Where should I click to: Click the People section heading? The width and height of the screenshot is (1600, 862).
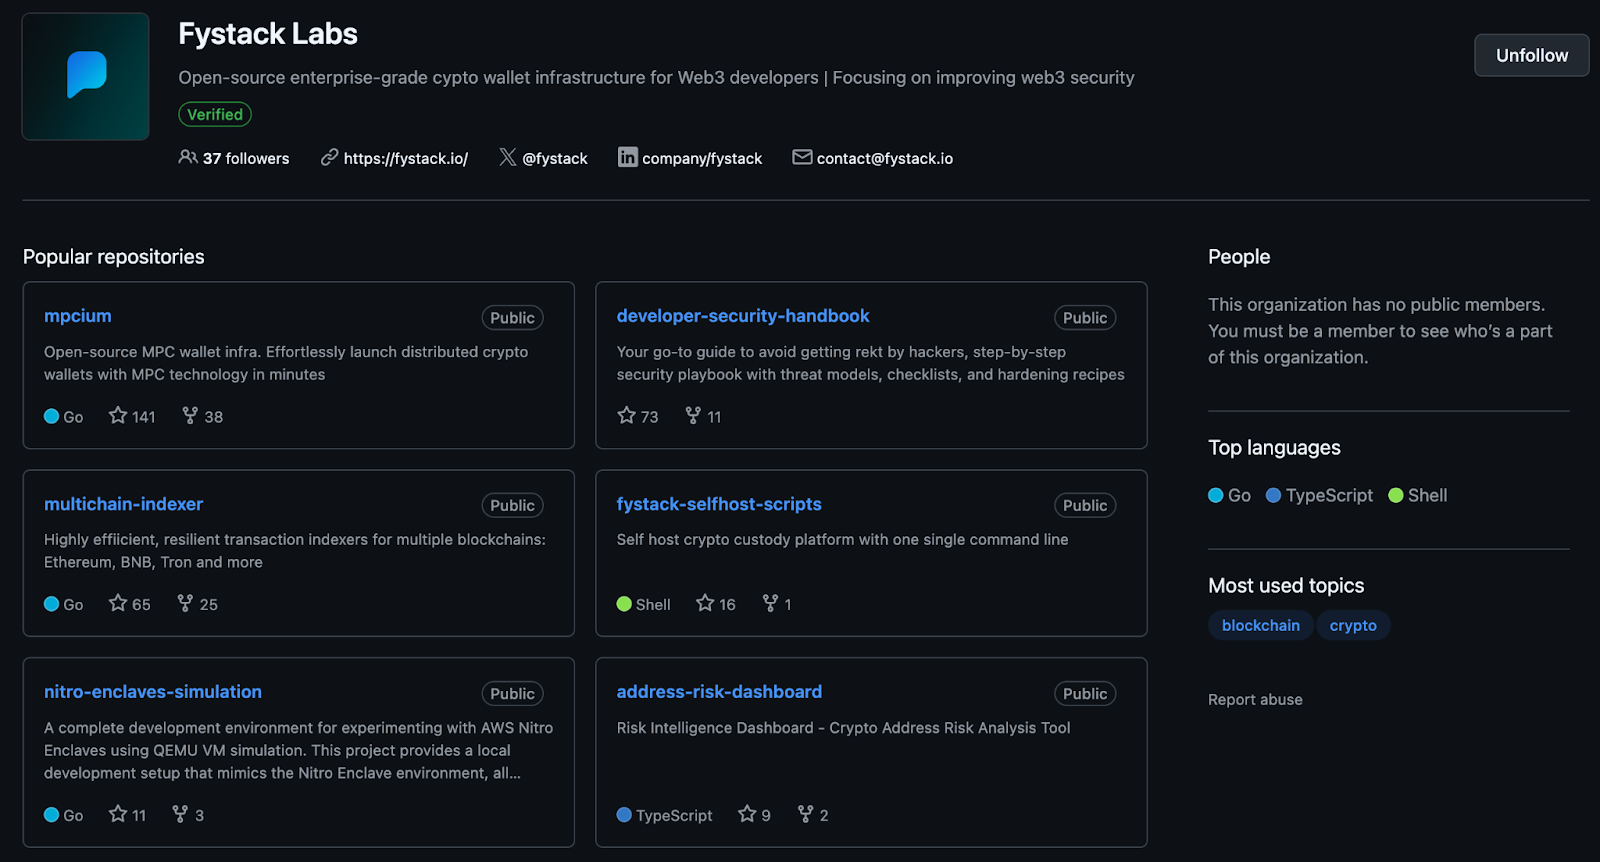(1239, 257)
